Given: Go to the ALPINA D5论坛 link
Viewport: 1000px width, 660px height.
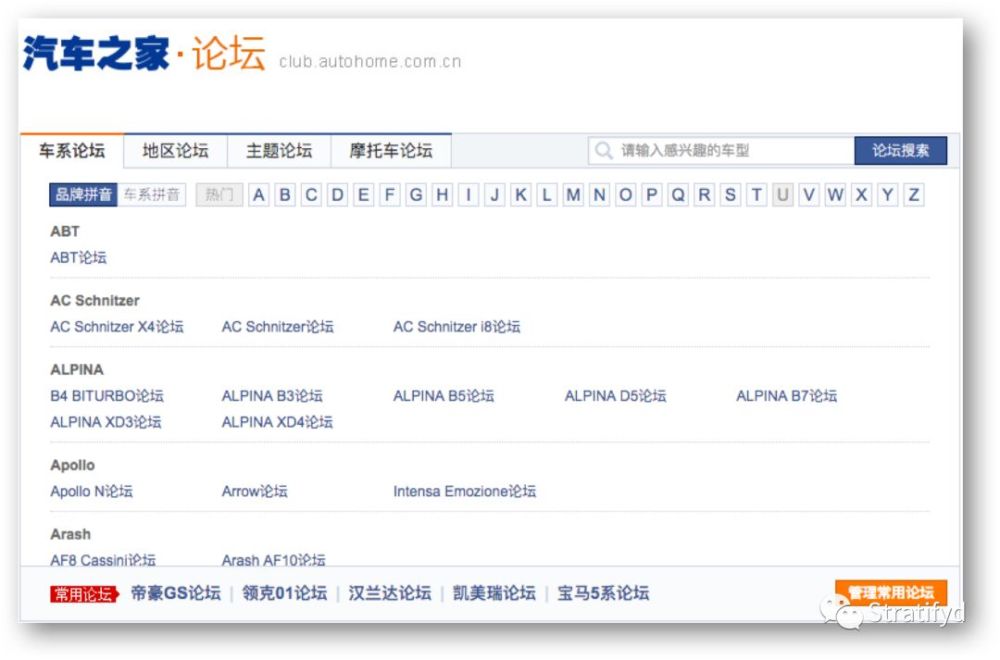Looking at the screenshot, I should pos(615,396).
